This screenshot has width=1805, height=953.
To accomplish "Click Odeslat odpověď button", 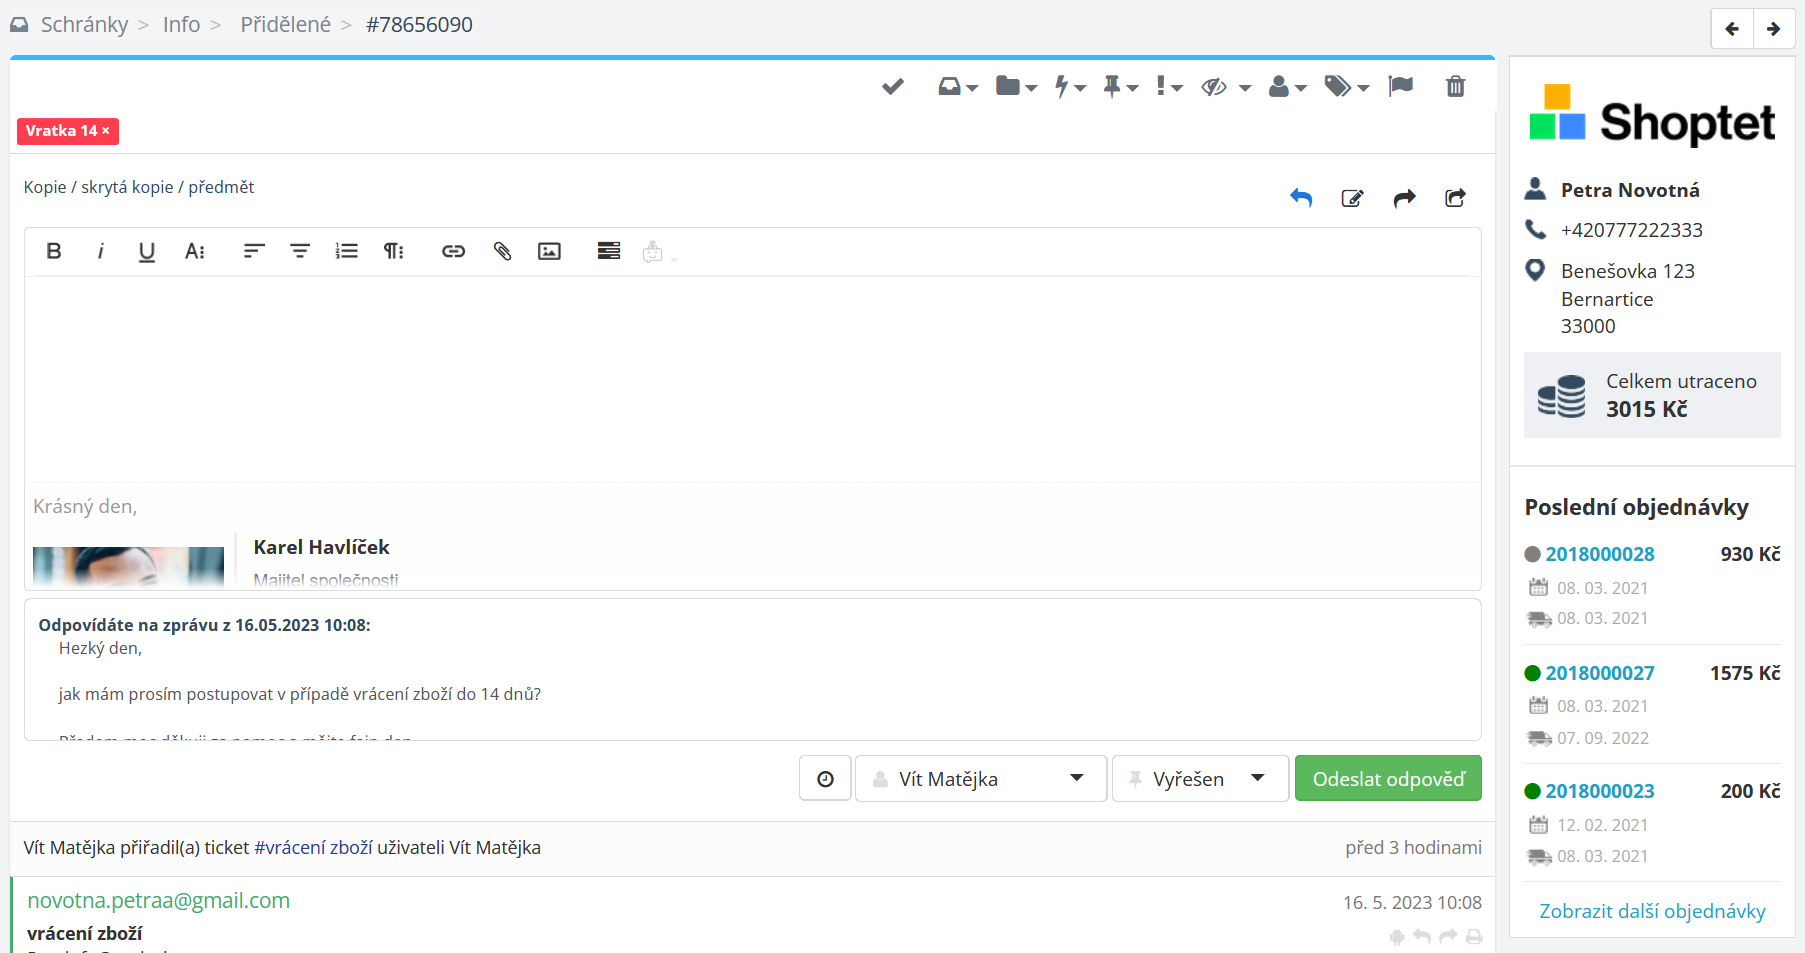I will pos(1388,779).
